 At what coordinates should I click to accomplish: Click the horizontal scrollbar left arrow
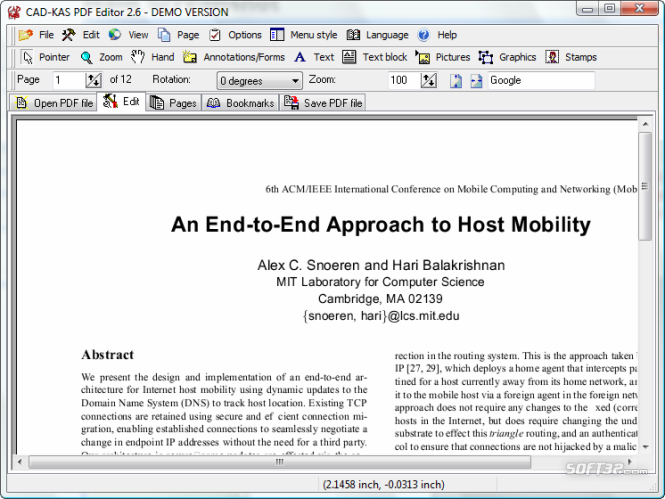tap(20, 462)
